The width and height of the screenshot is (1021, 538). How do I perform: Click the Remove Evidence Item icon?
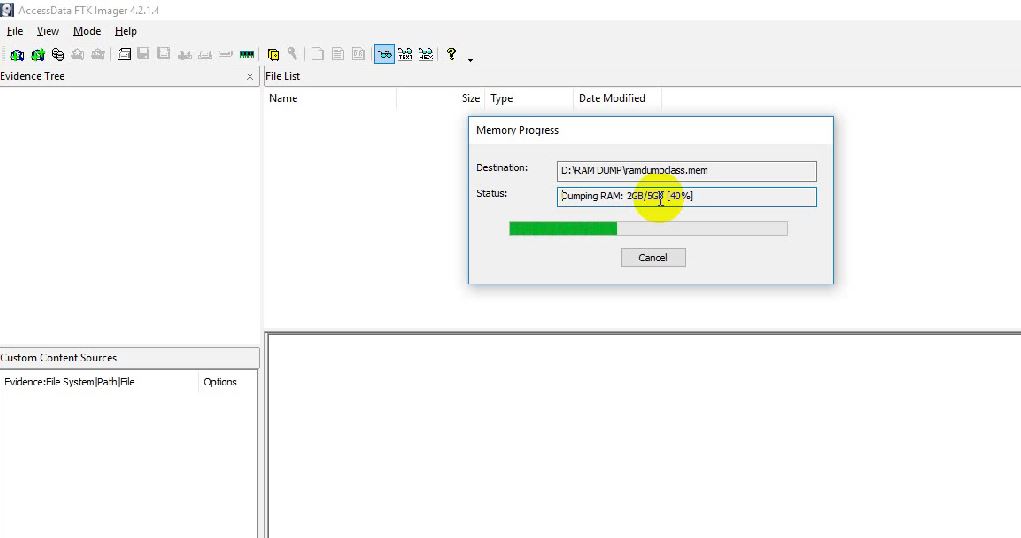pos(77,54)
